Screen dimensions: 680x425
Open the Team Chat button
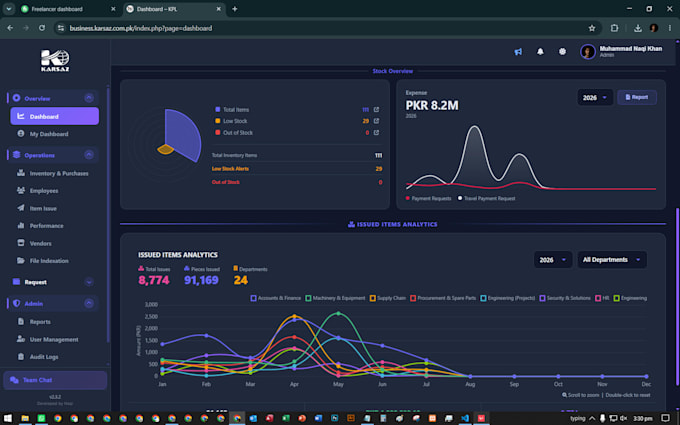[55, 380]
